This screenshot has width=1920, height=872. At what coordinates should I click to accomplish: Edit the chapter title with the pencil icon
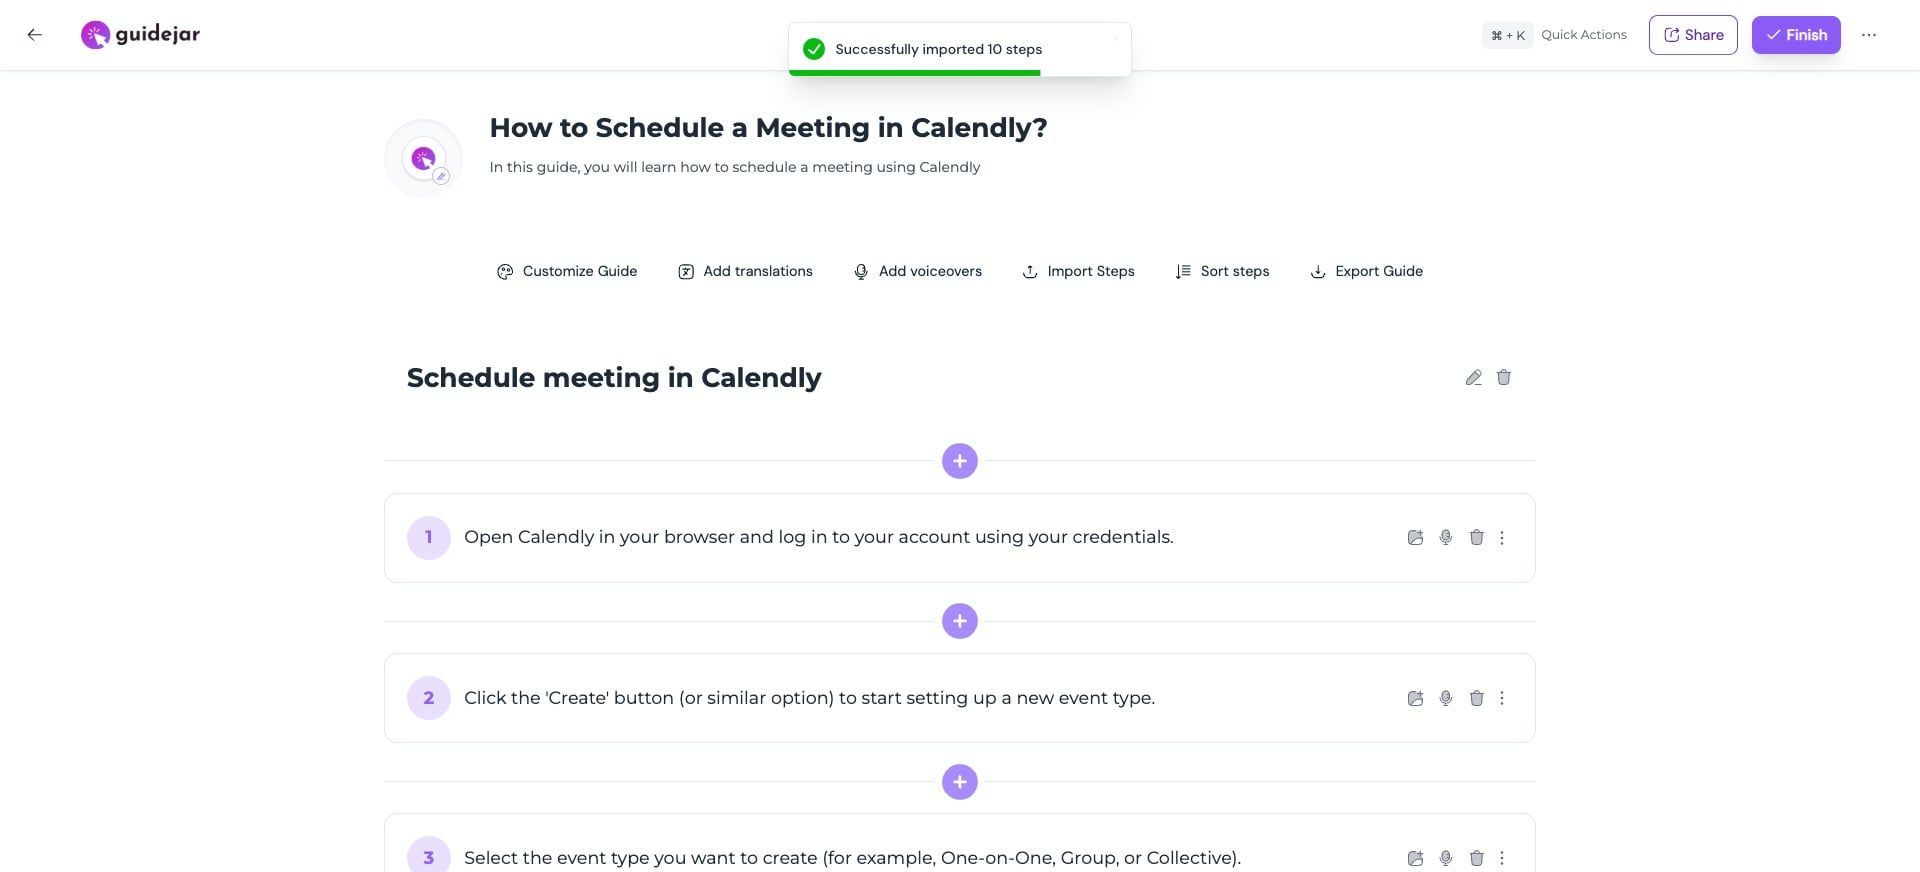(1473, 377)
